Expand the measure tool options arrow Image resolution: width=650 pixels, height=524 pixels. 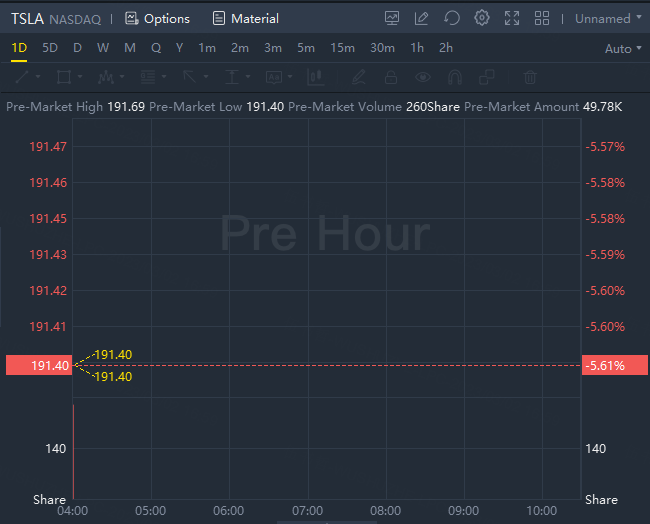point(248,77)
